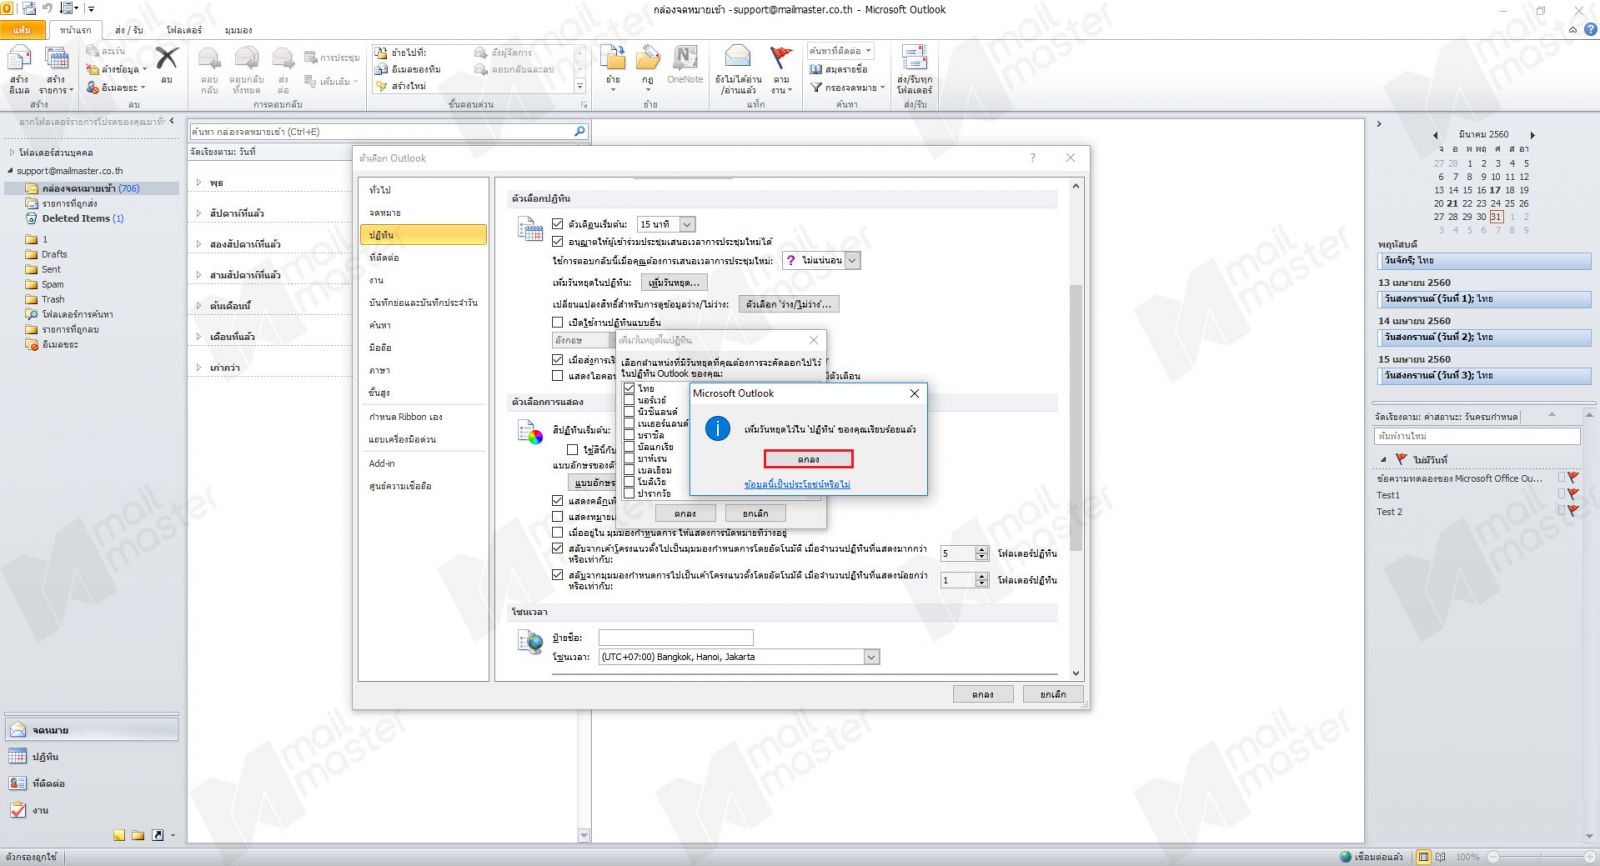
Task: Click the Undo icon in quick access toolbar
Action: [x=47, y=8]
